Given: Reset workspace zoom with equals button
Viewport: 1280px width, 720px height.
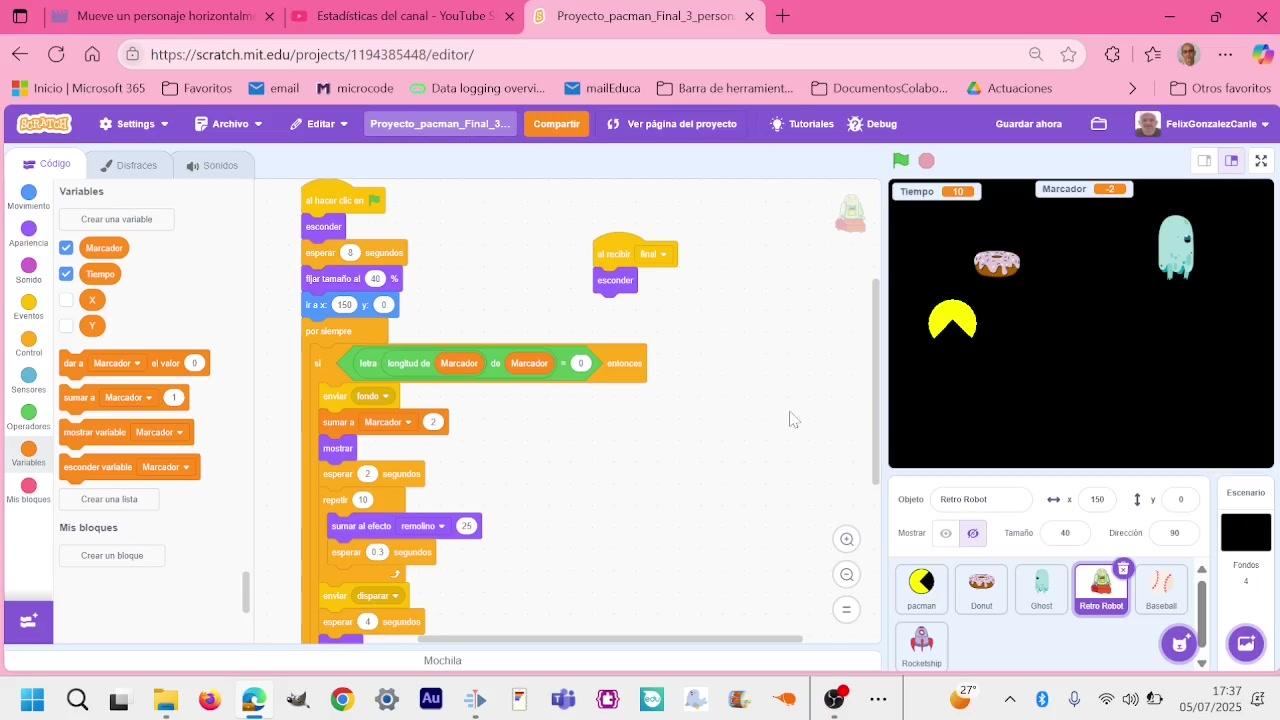Looking at the screenshot, I should (847, 609).
